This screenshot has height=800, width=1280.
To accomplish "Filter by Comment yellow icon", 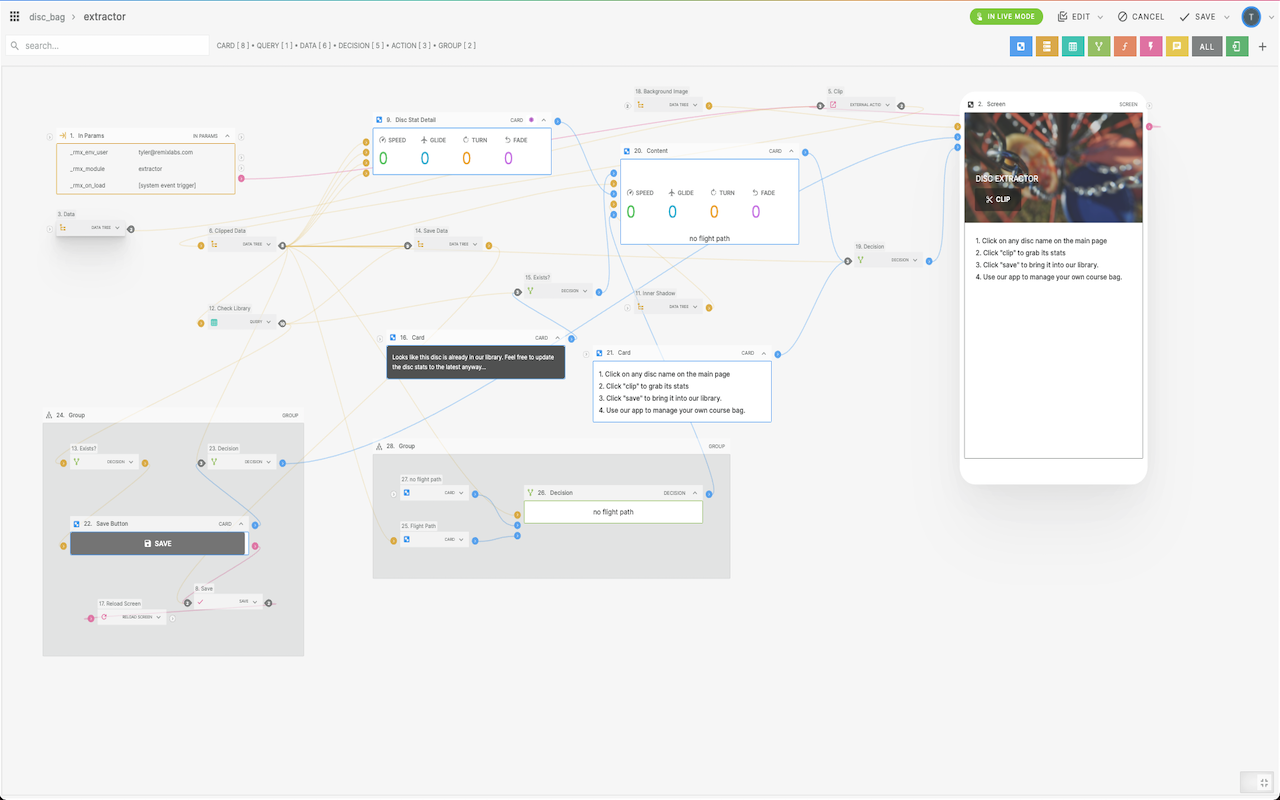I will [x=1177, y=46].
